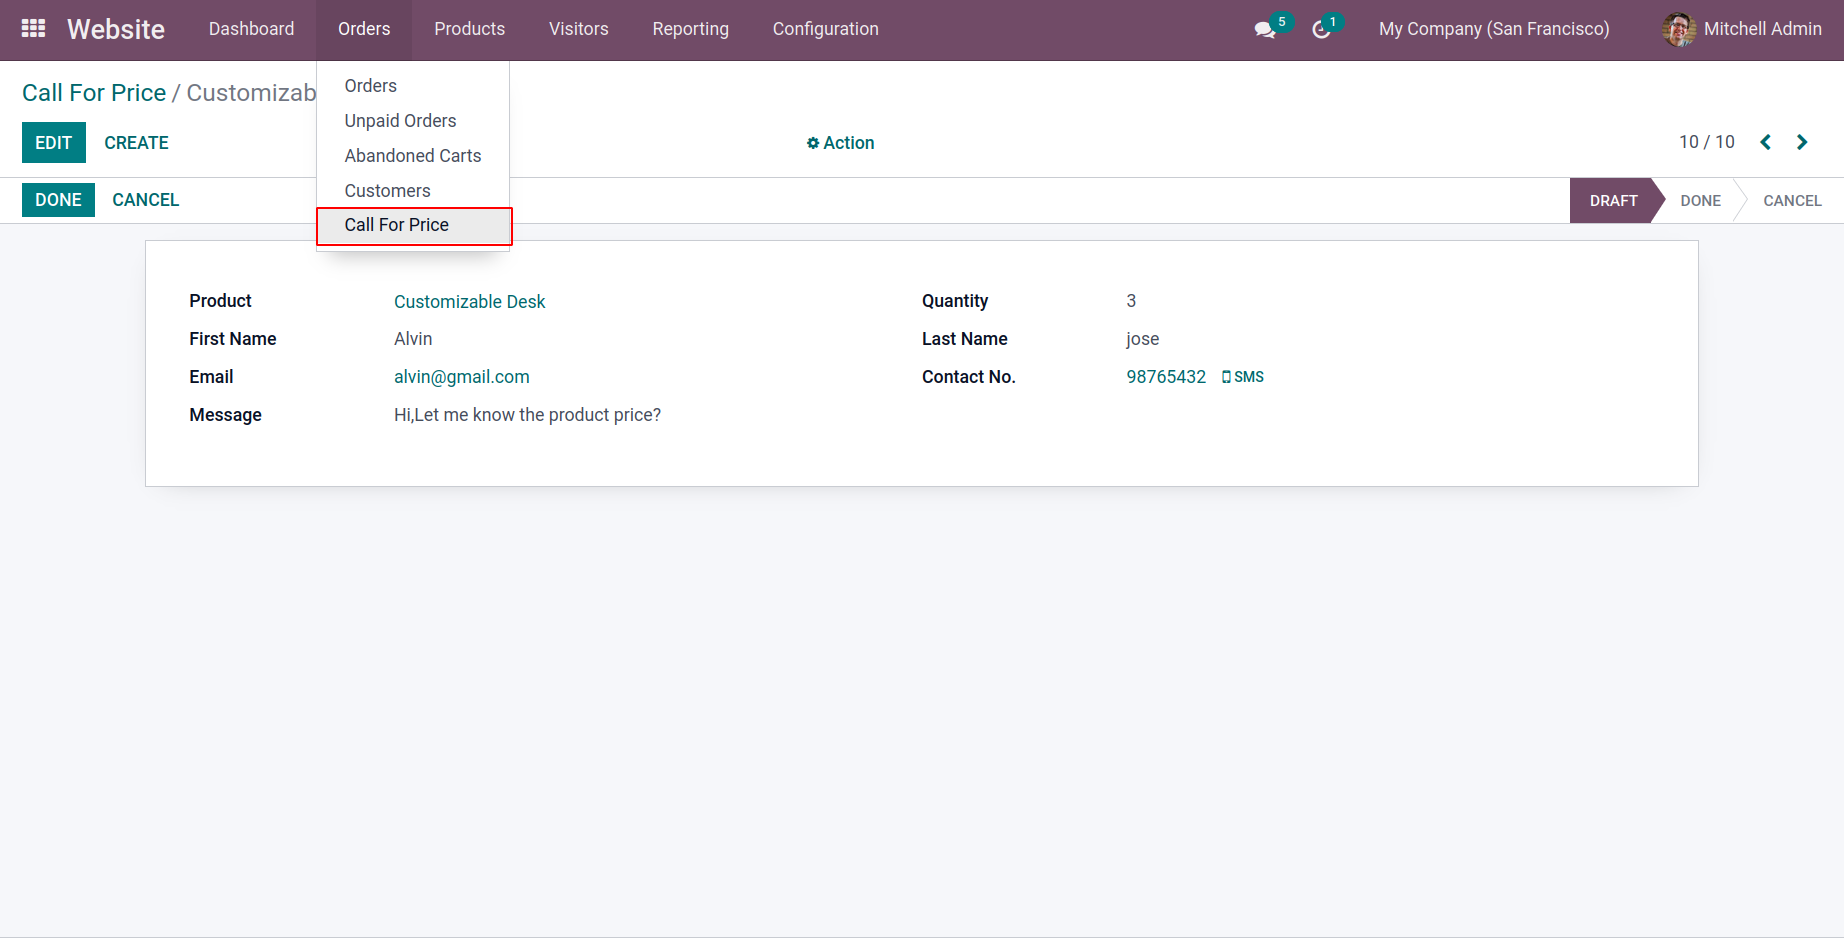Click first name value Alvin

pos(413,339)
